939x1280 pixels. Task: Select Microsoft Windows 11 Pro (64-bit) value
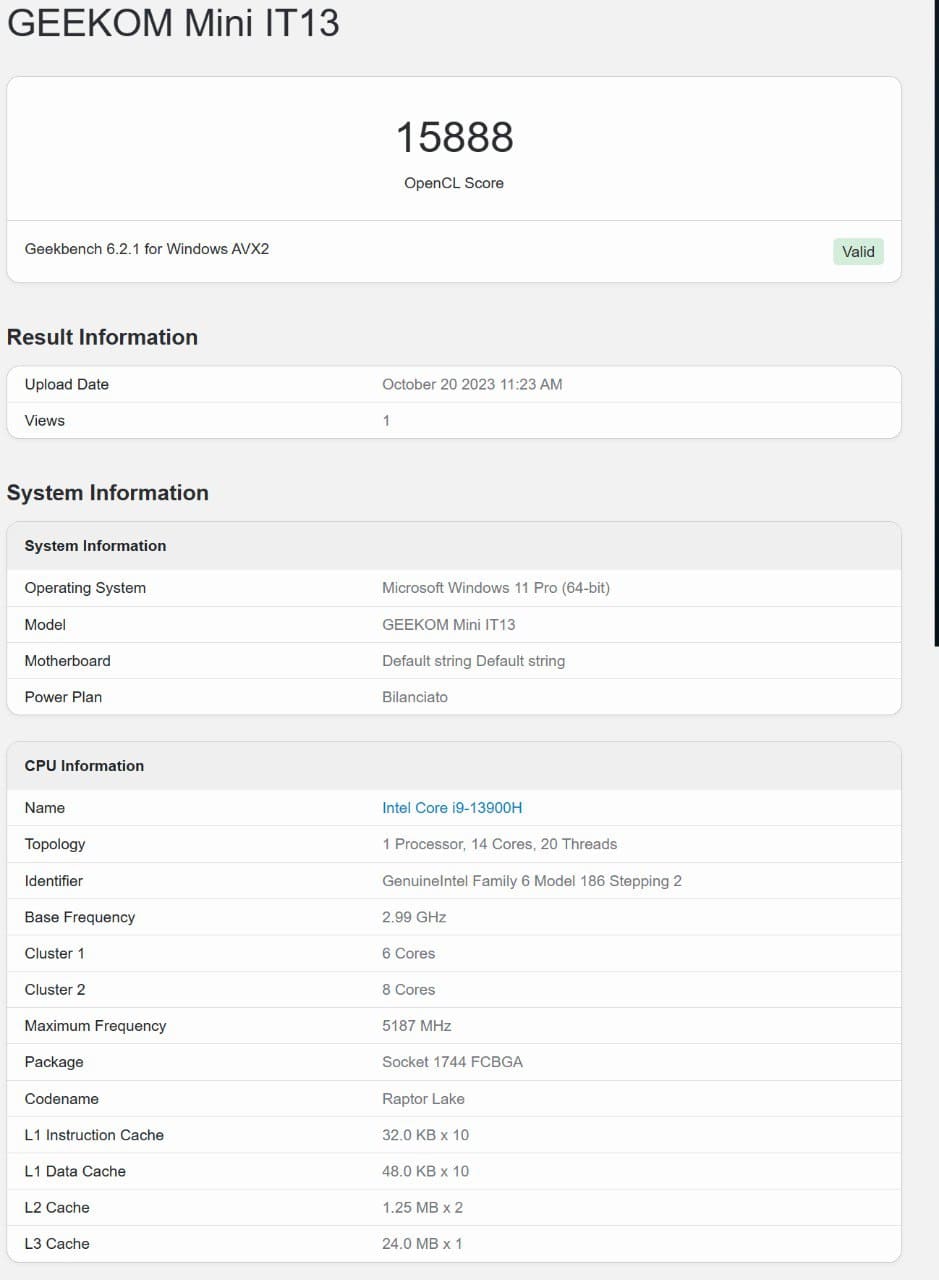click(496, 588)
